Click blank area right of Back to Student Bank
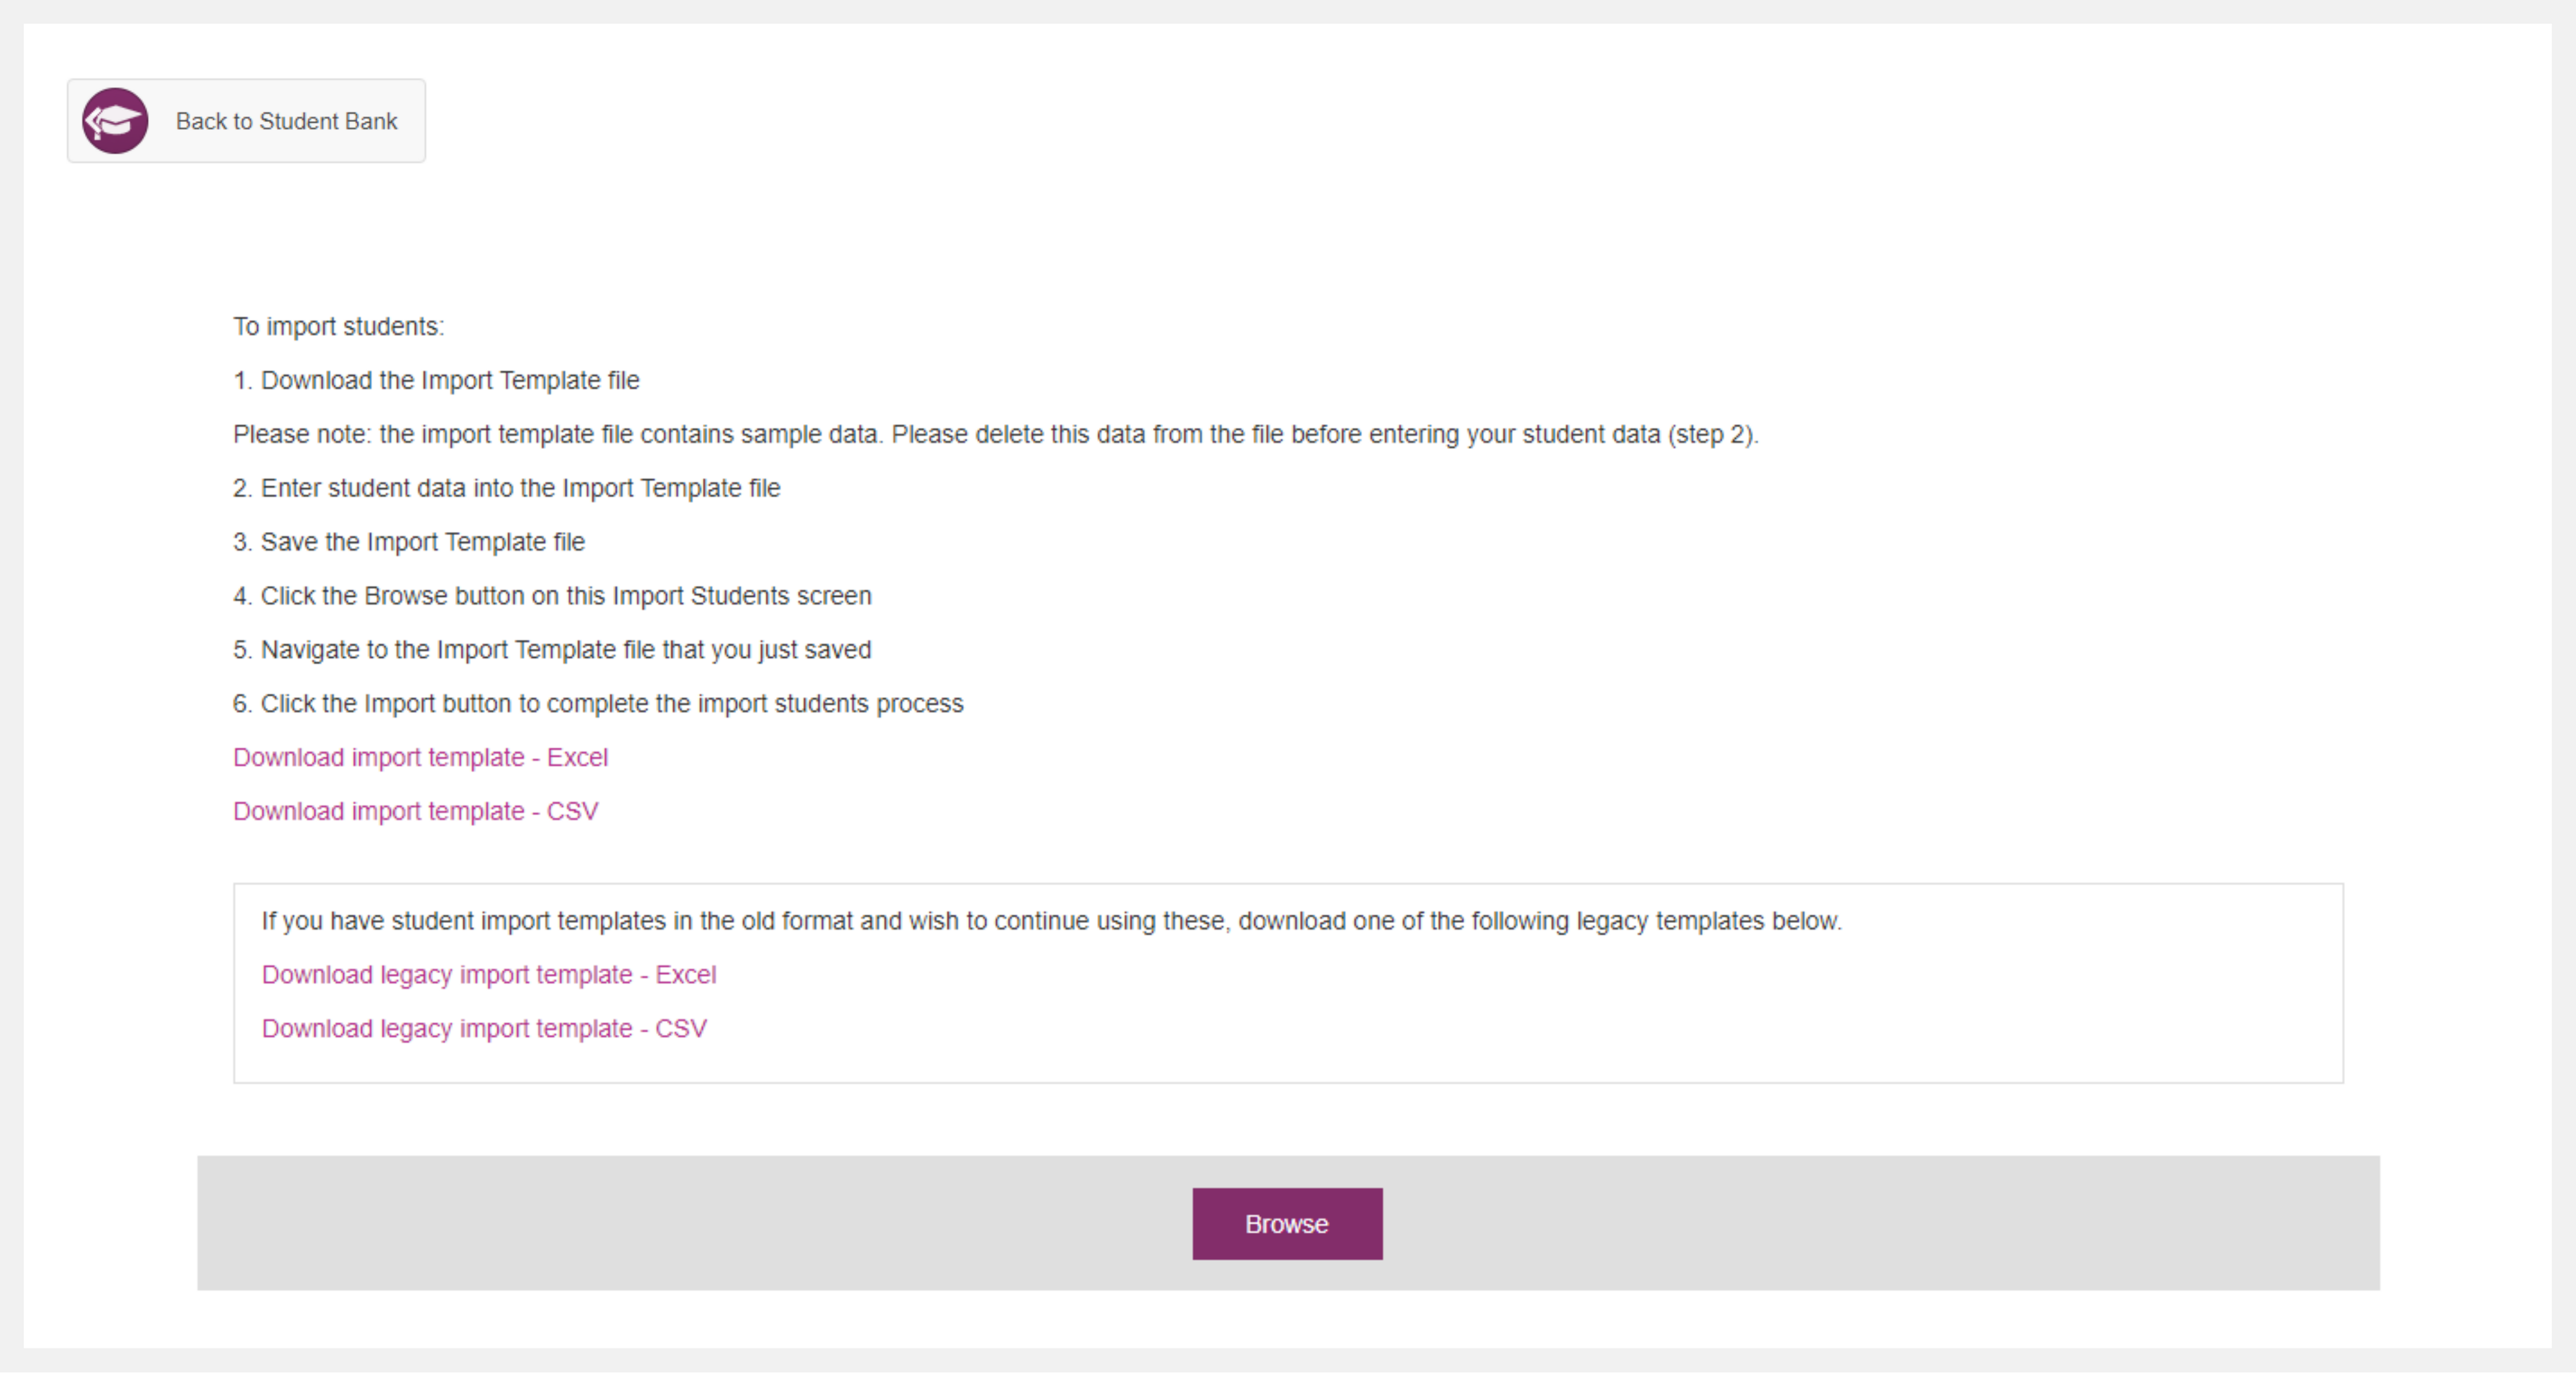Image resolution: width=2576 pixels, height=1374 pixels. [x=1400, y=121]
